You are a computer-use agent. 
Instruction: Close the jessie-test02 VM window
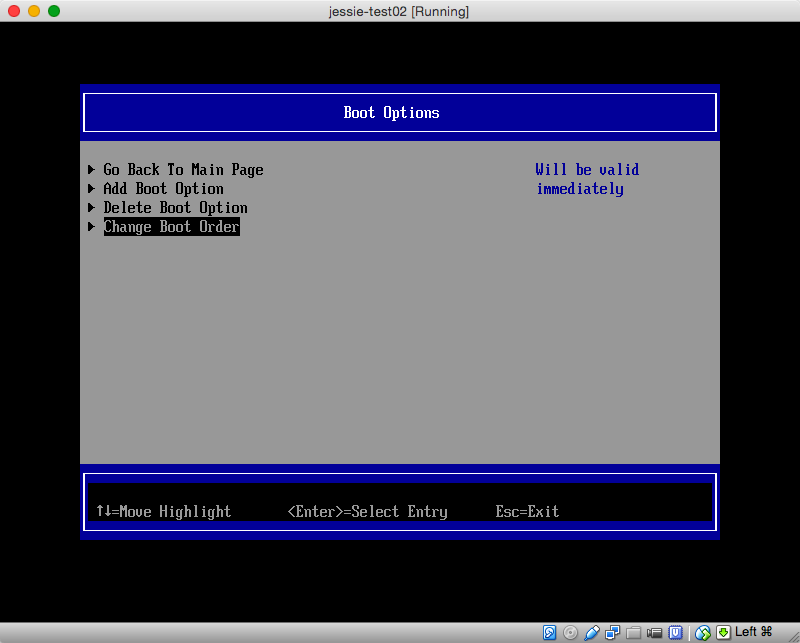click(x=14, y=11)
